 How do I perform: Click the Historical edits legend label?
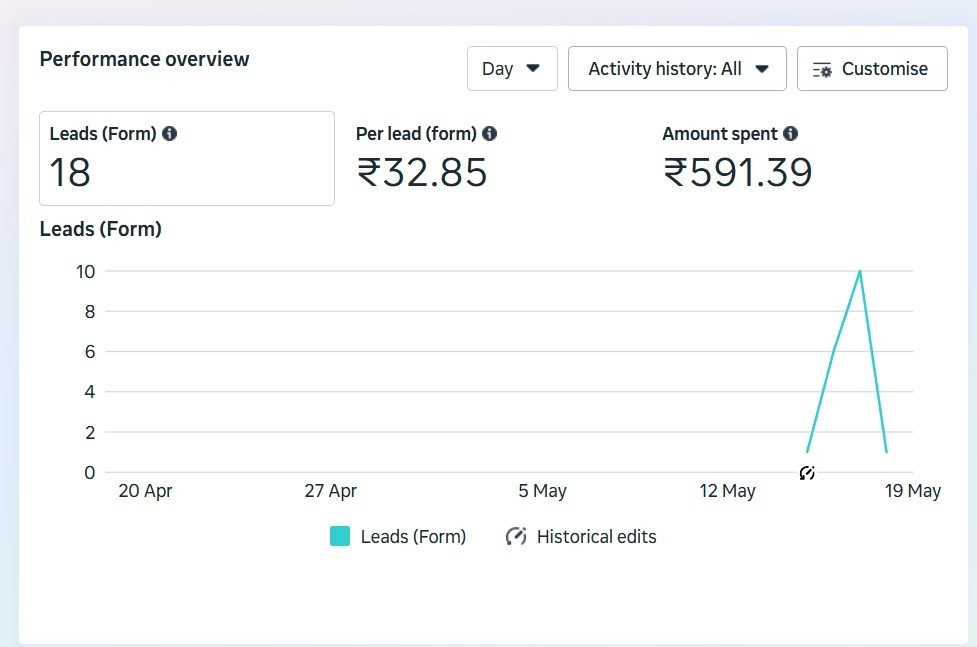tap(596, 537)
